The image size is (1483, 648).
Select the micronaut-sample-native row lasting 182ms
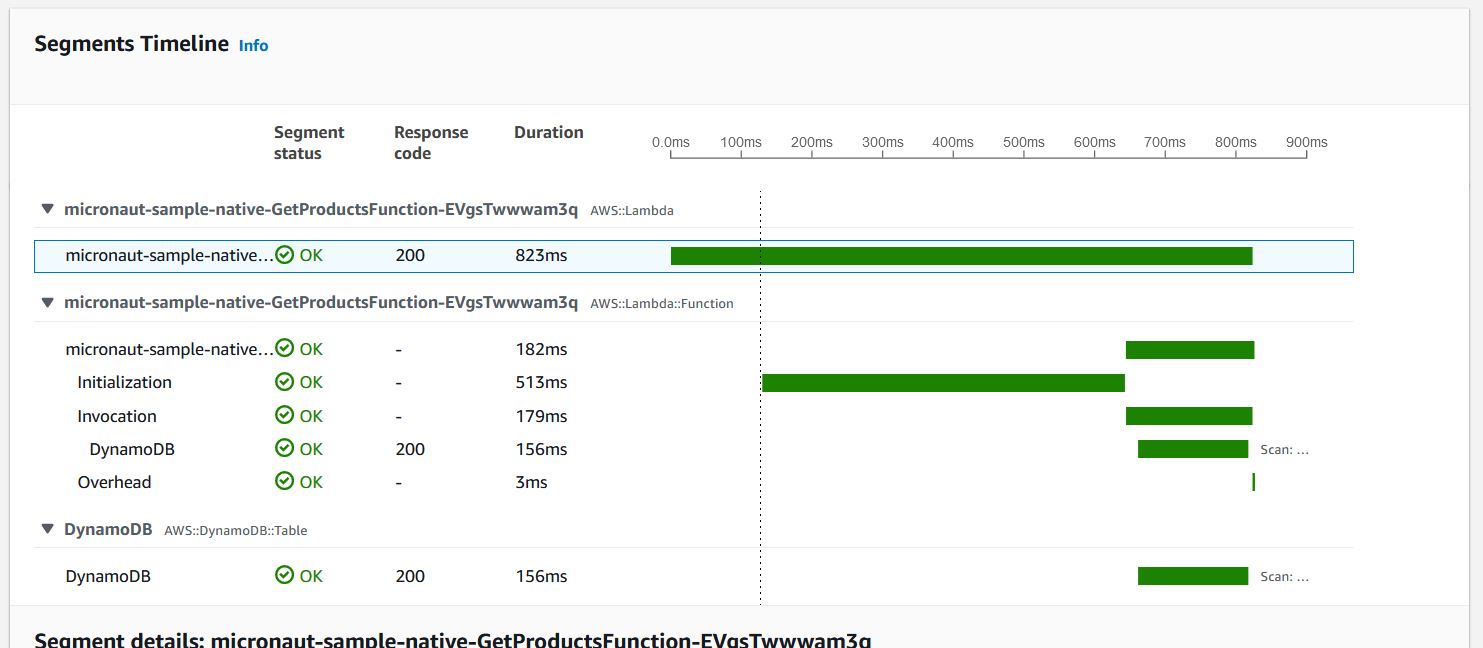point(694,349)
